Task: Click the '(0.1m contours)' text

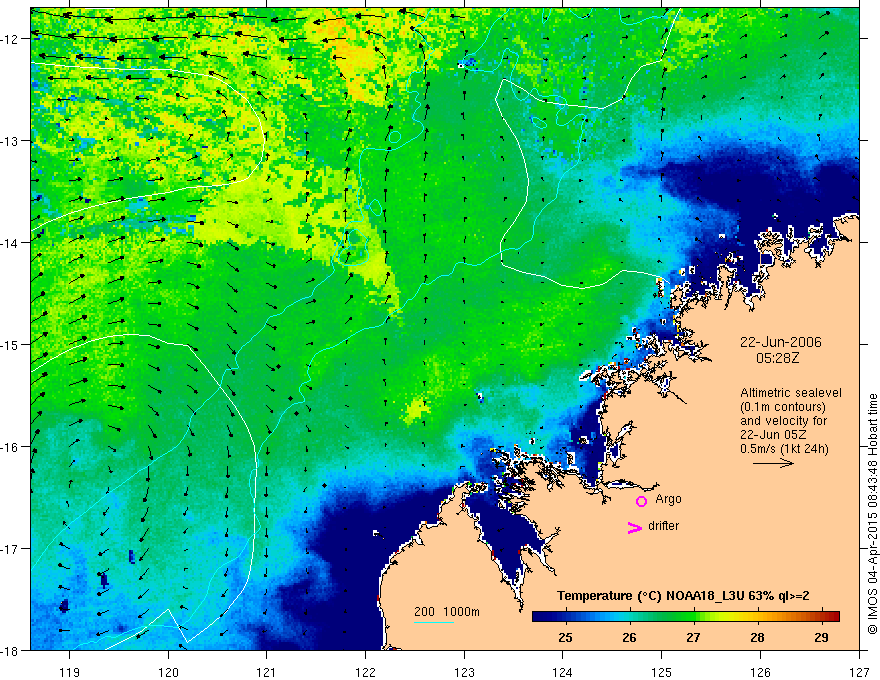Action: 783,407
